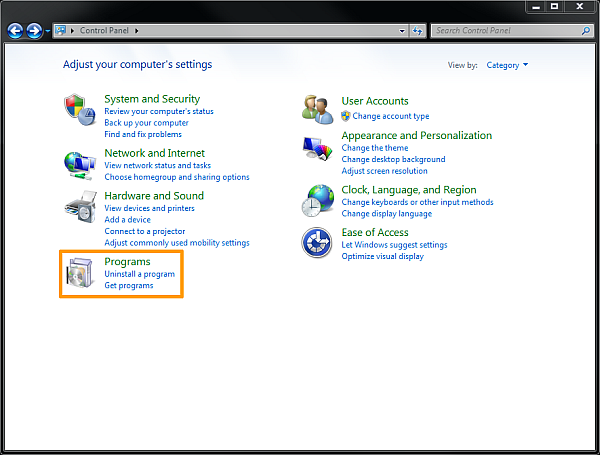The width and height of the screenshot is (600, 455).
Task: Open Appearance and Personalization category
Action: pos(417,135)
